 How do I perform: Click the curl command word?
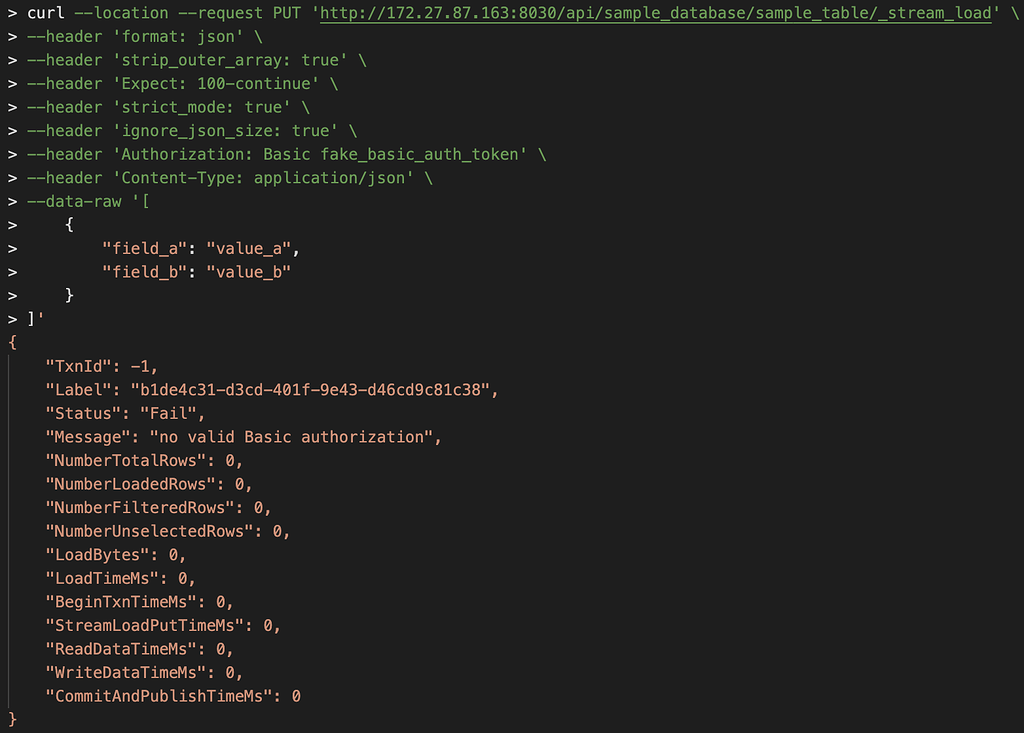(46, 13)
